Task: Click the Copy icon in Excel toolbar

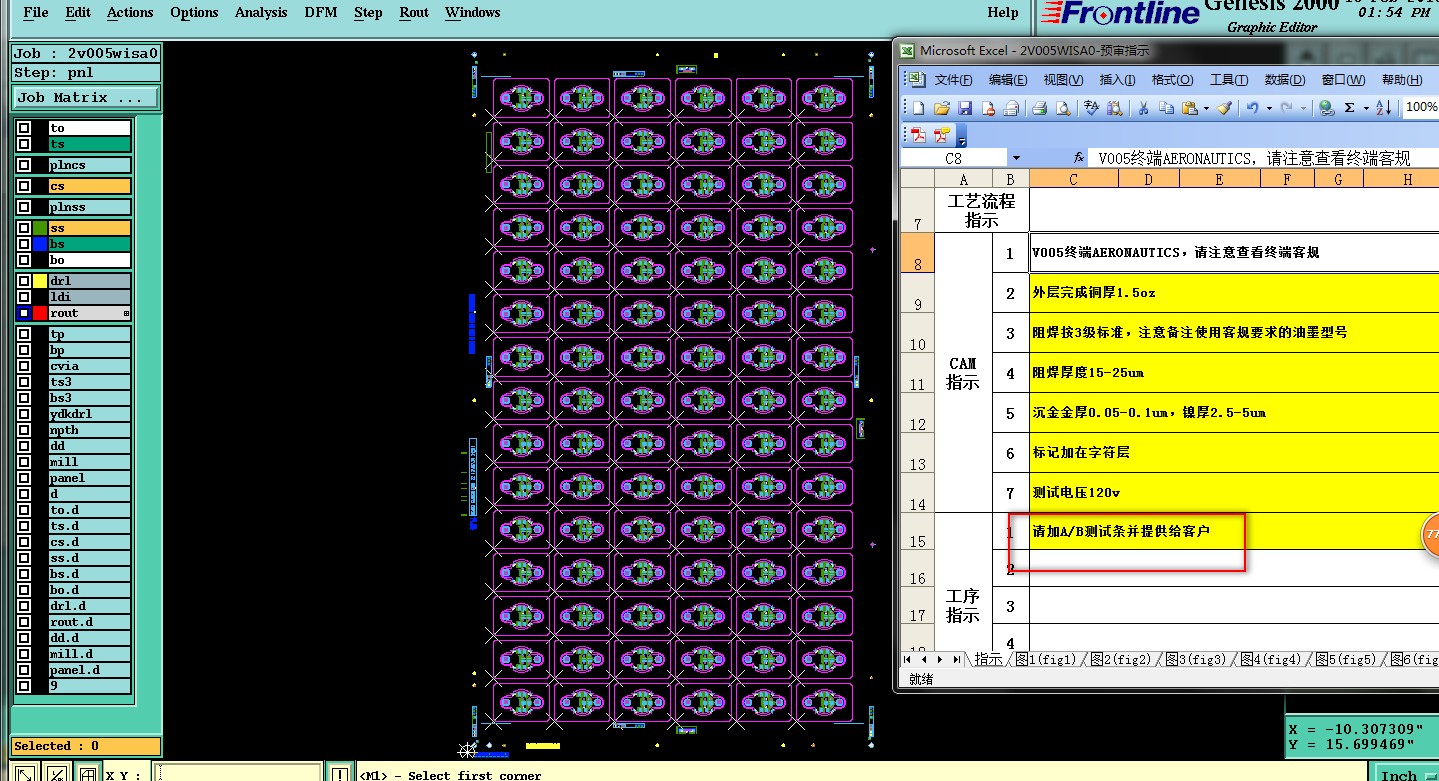Action: (x=1166, y=108)
